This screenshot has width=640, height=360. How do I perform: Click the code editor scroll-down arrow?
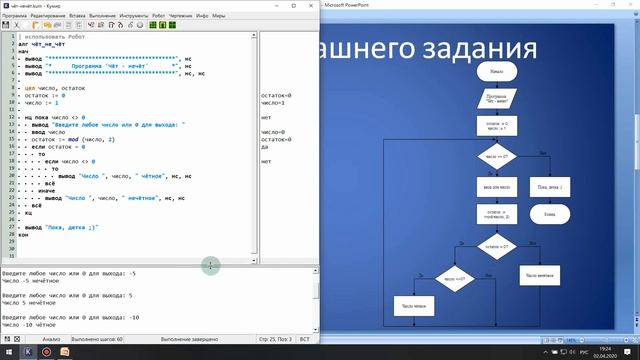tap(254, 260)
